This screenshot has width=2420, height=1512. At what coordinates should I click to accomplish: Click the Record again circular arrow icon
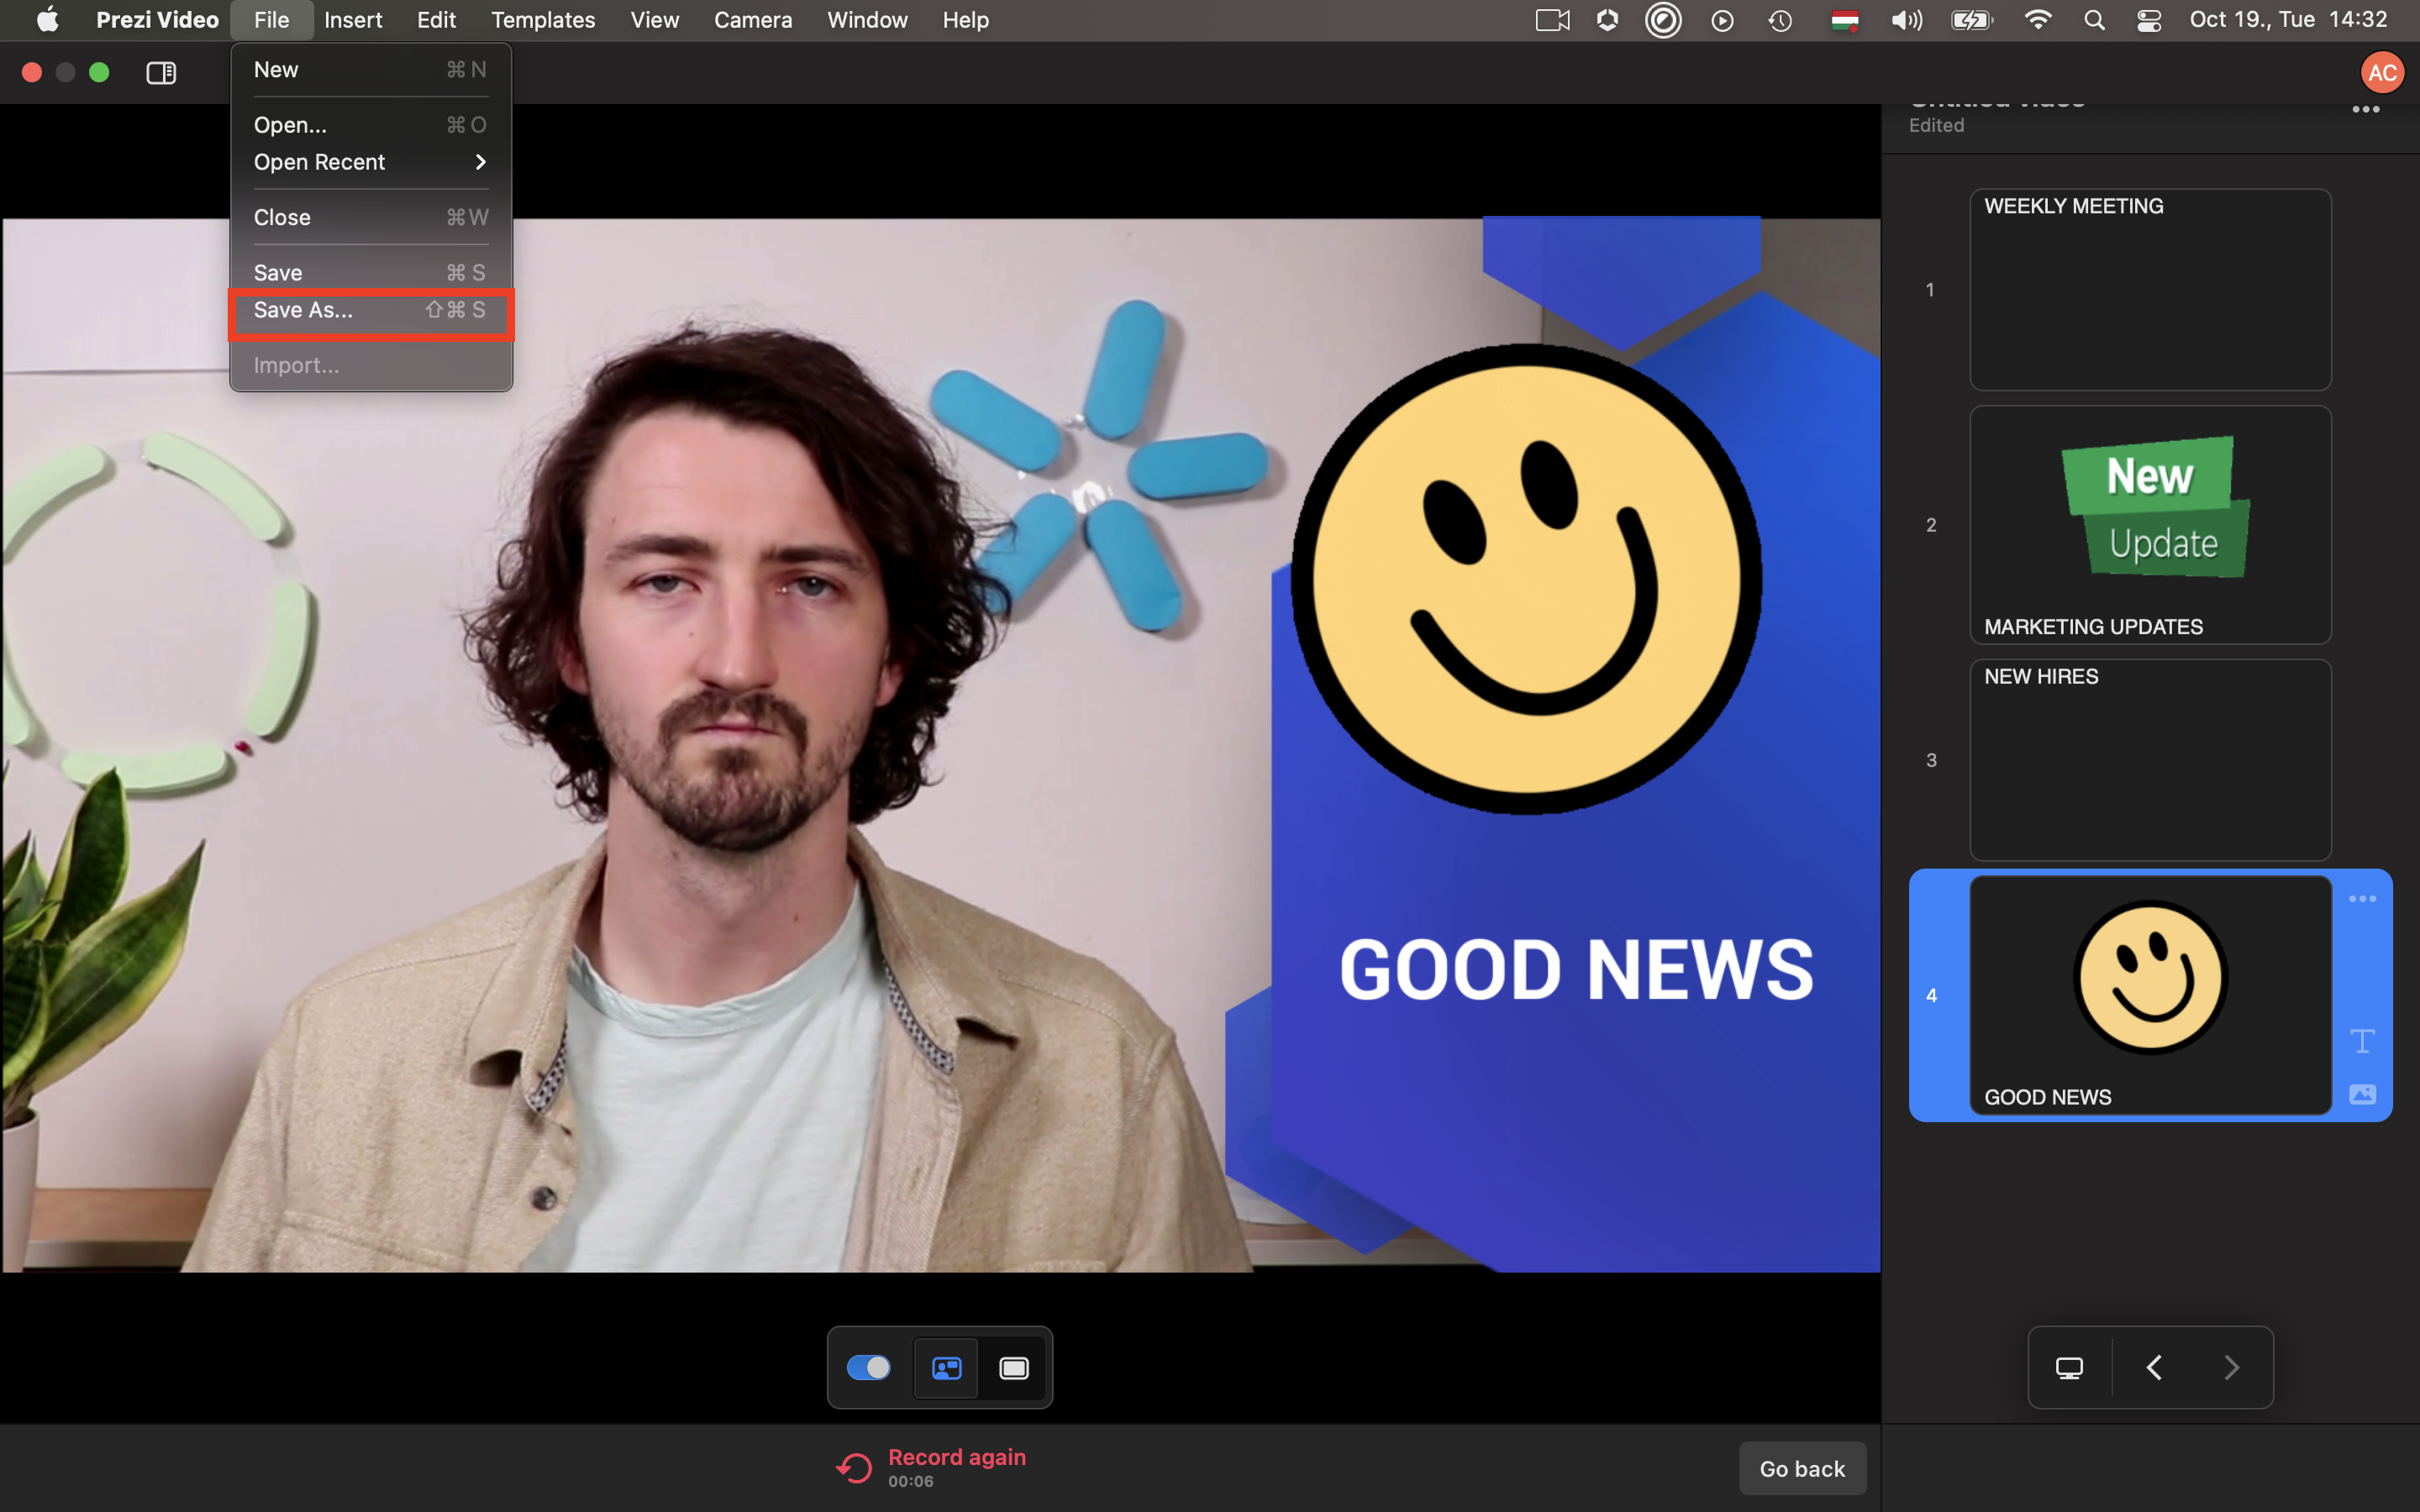point(854,1467)
